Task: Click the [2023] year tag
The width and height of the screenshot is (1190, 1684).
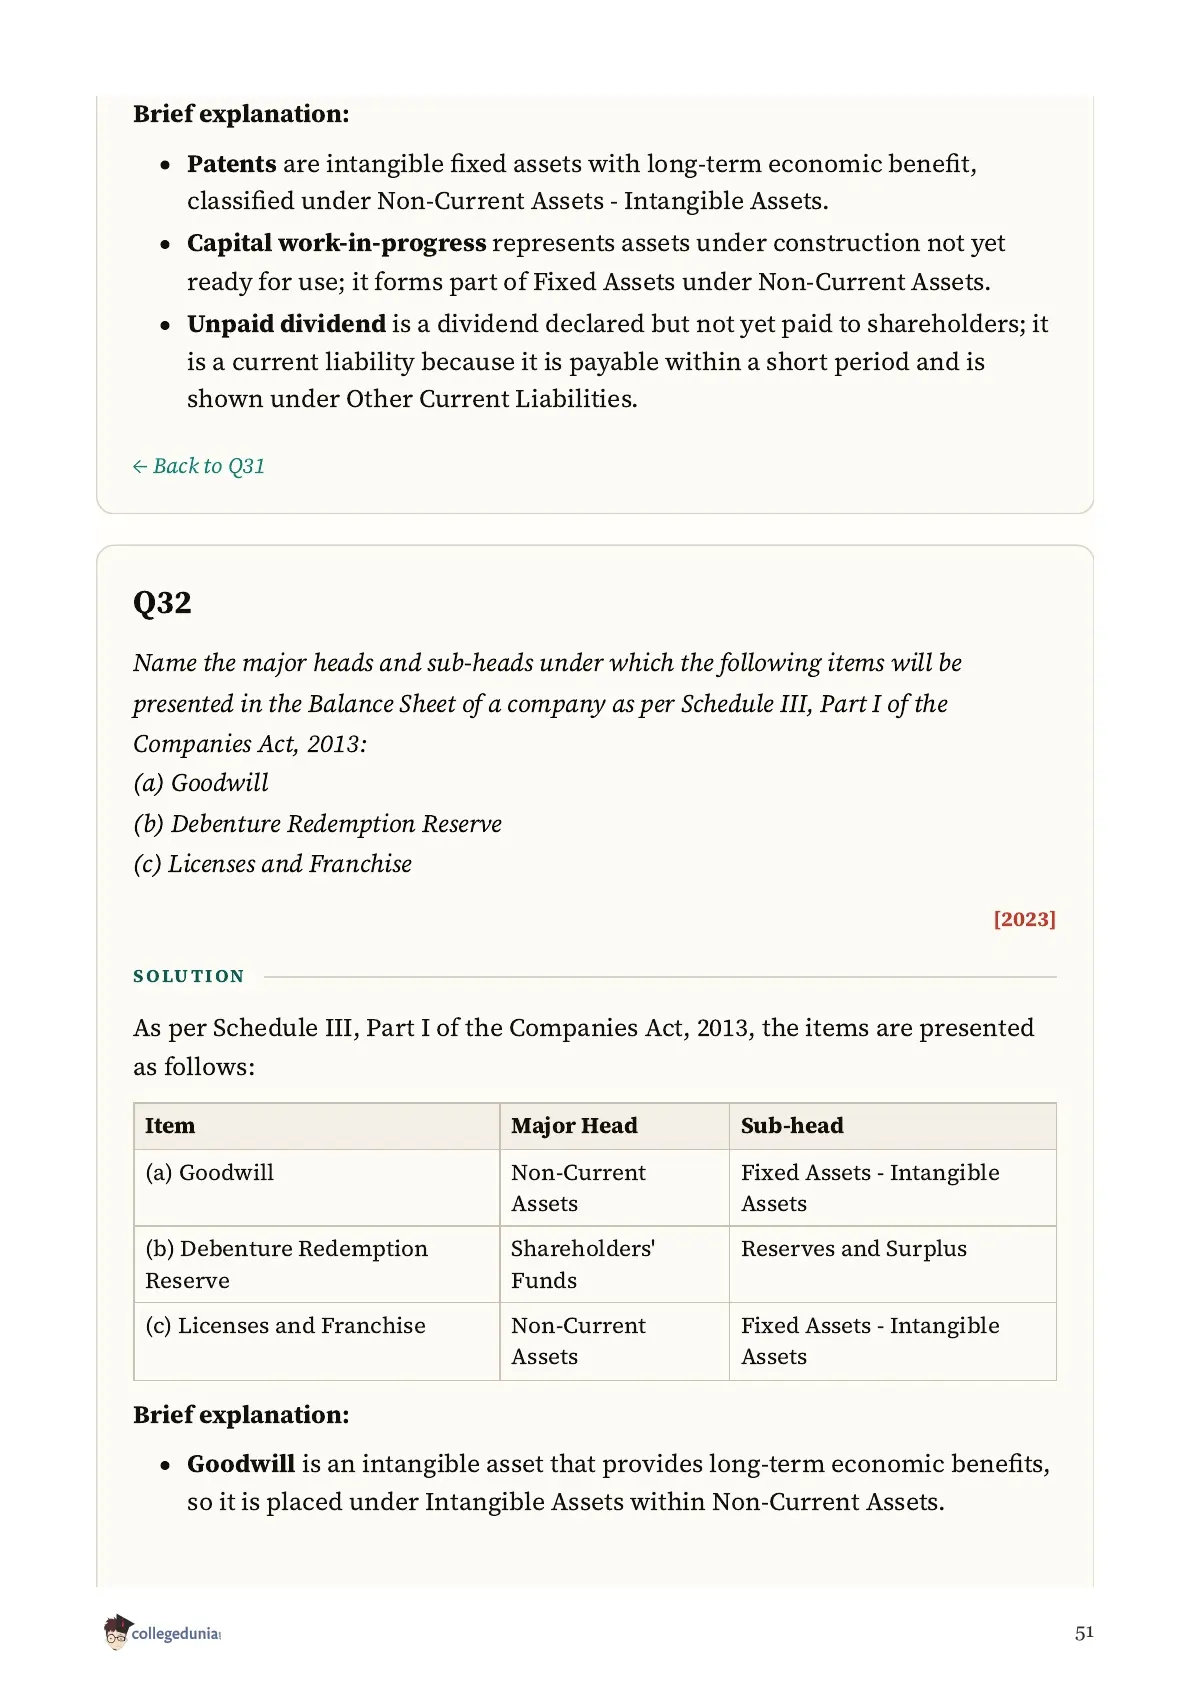Action: (x=1024, y=919)
